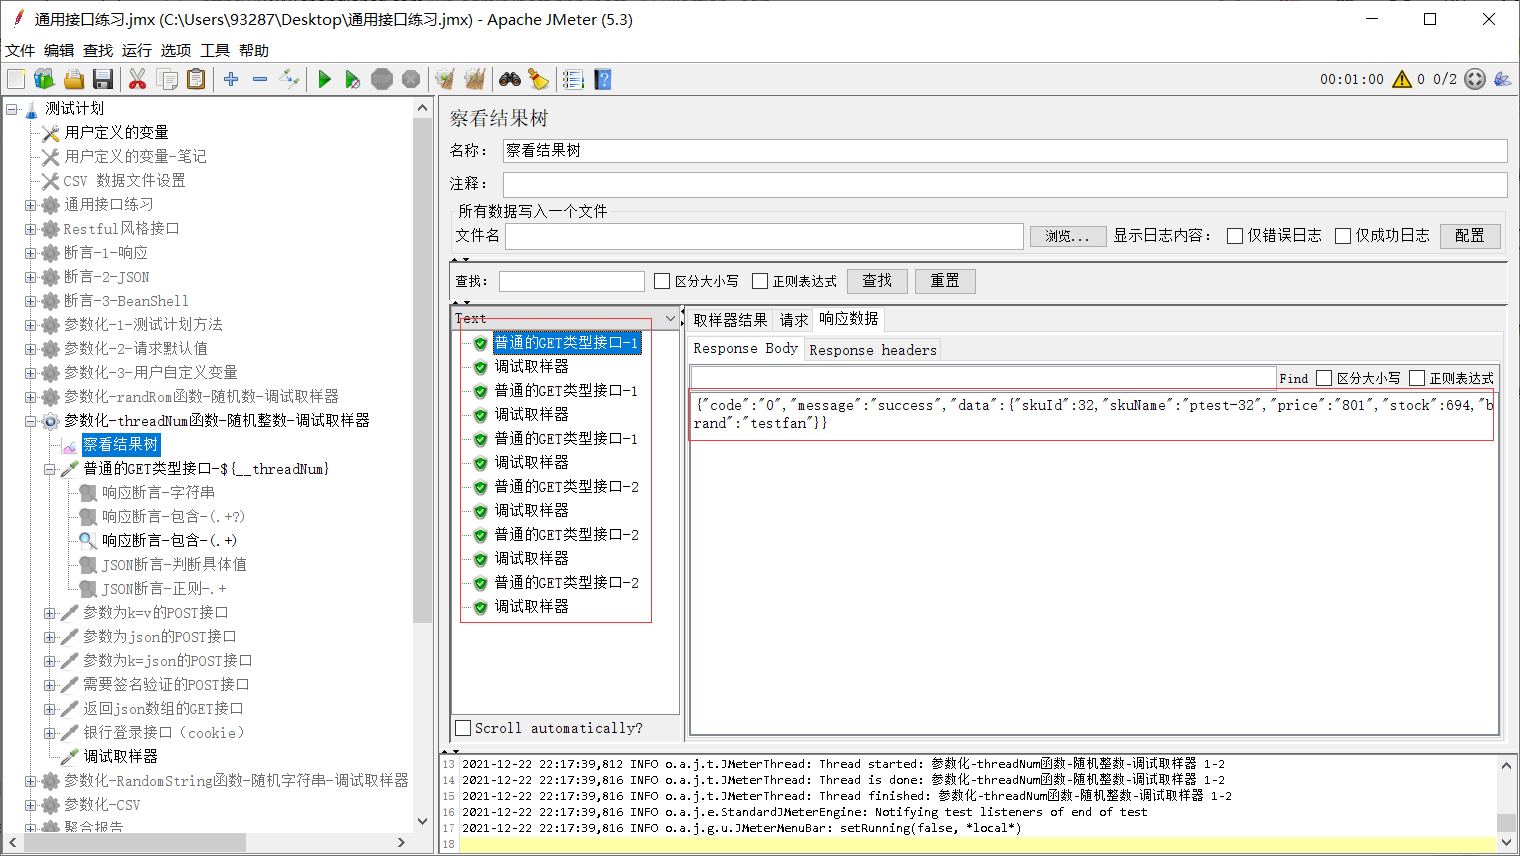Open the 文件 menu

[x=20, y=50]
